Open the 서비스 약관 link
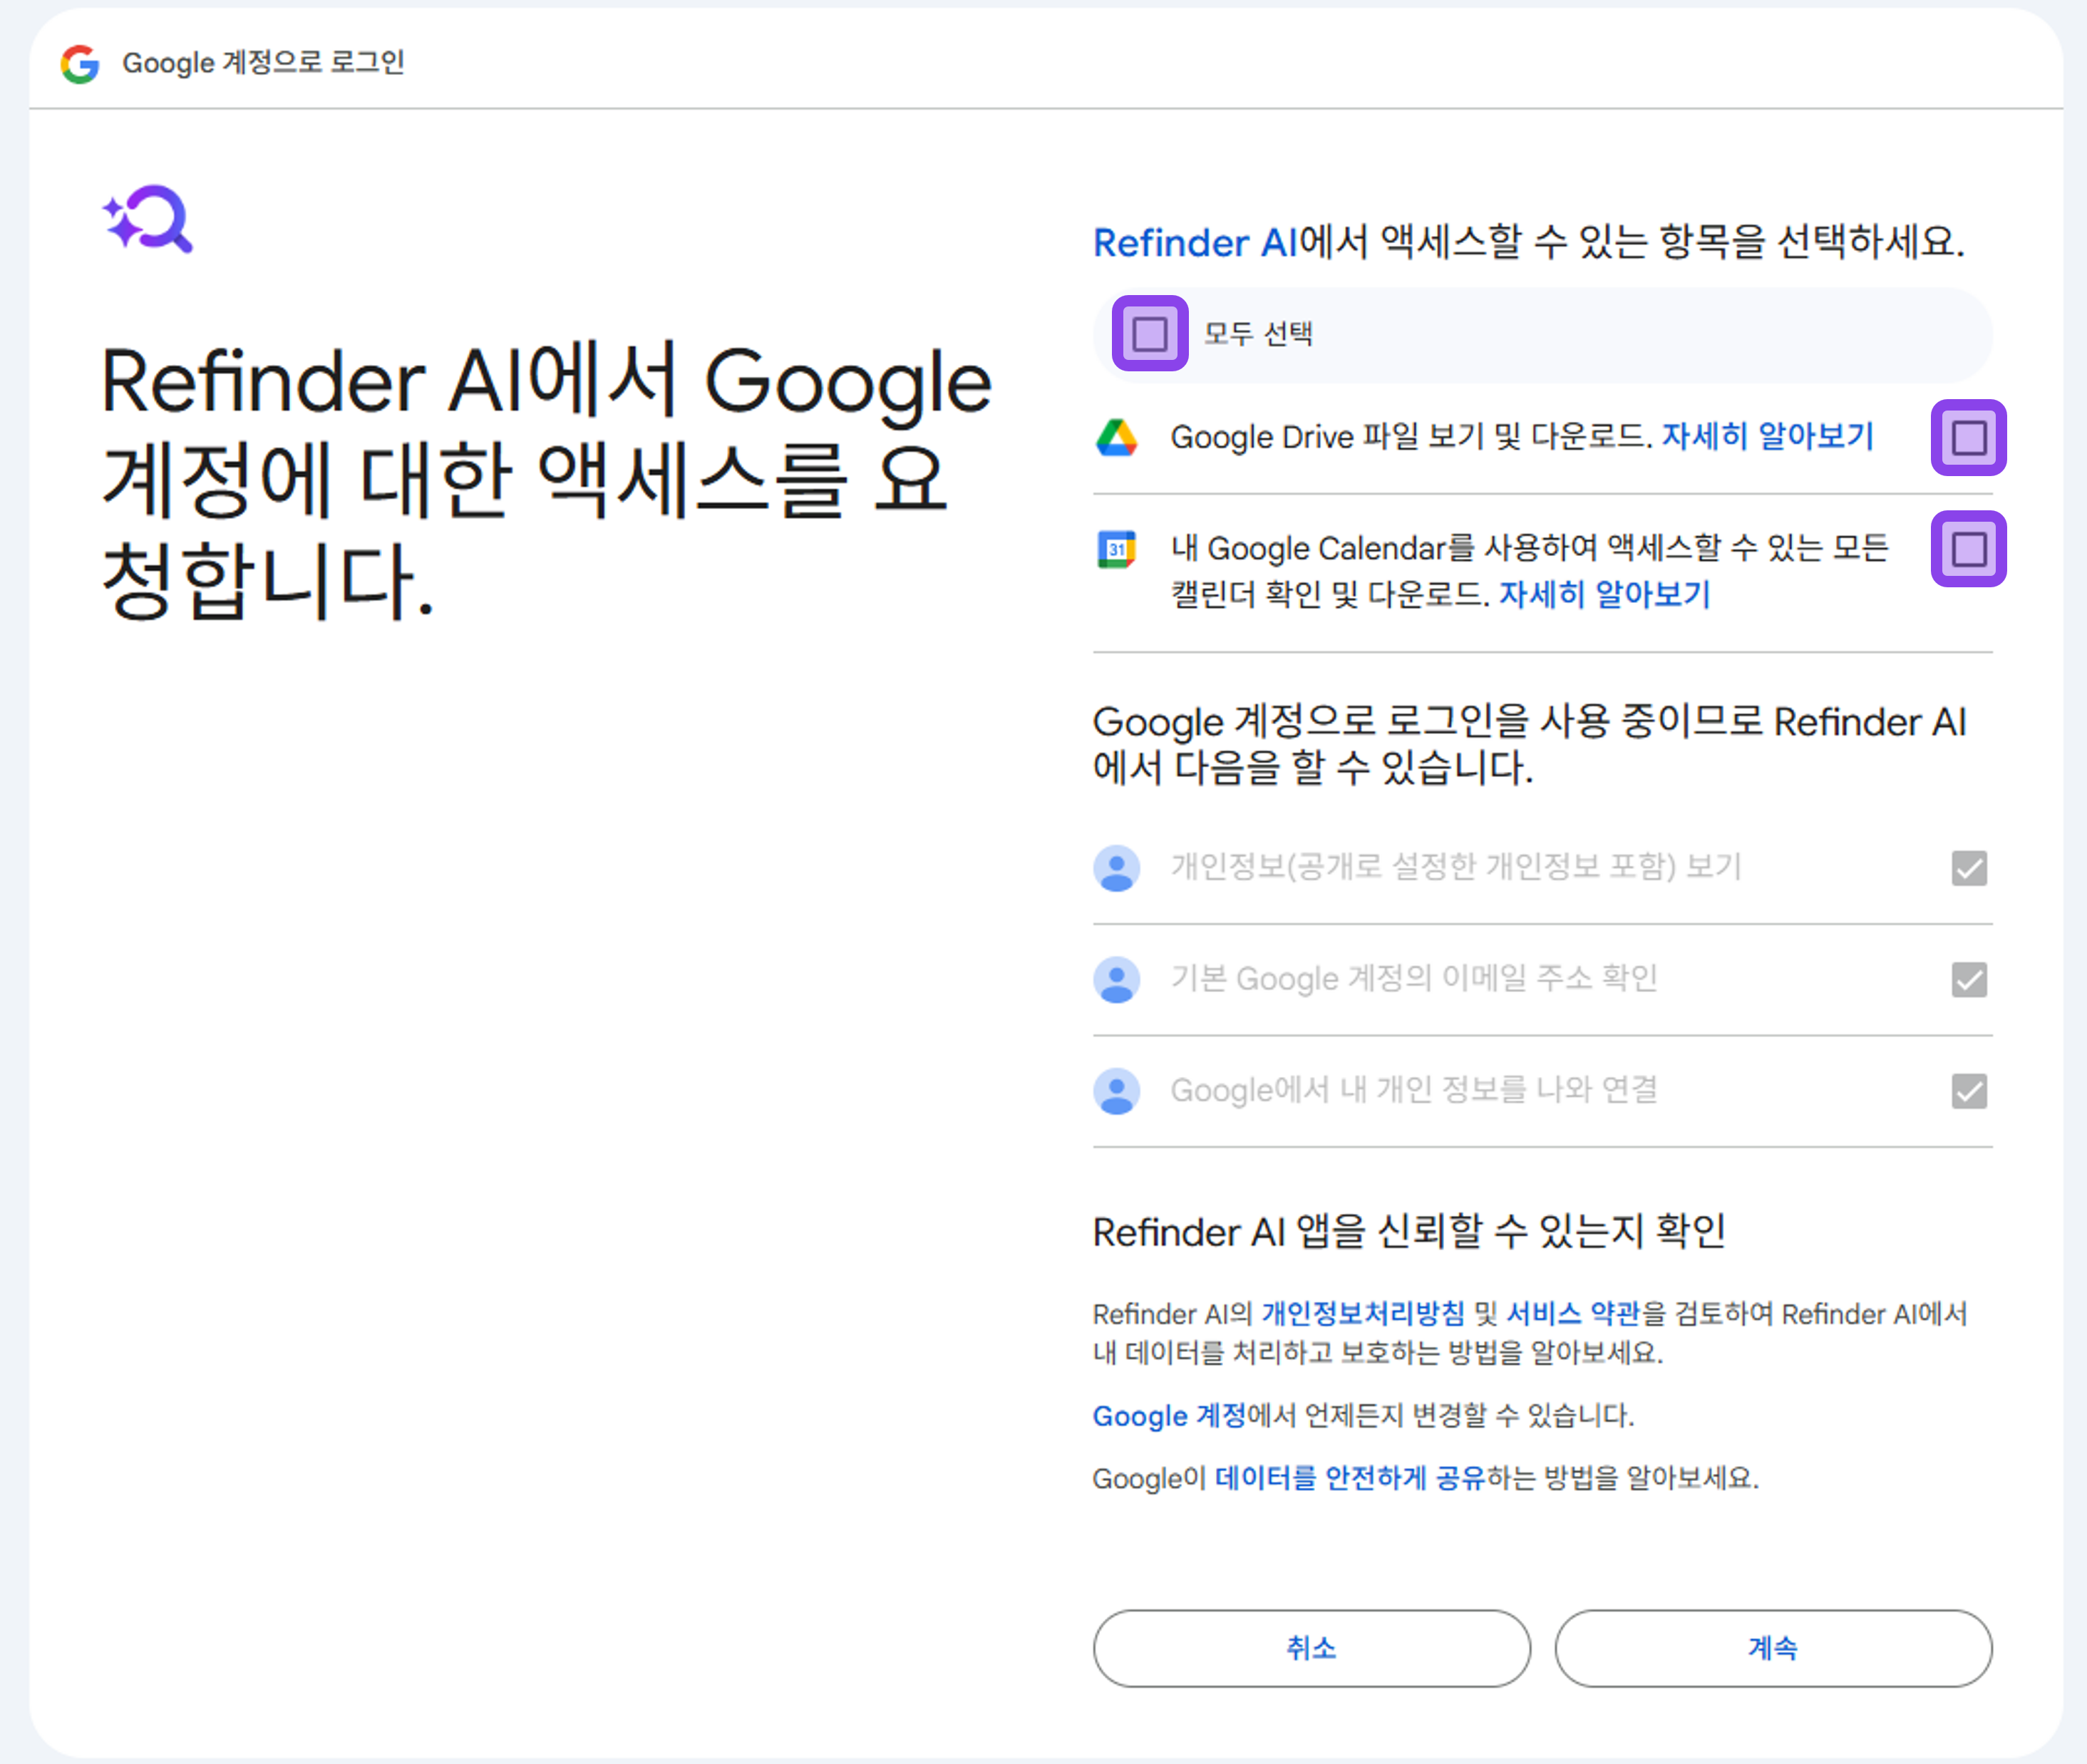Image resolution: width=2087 pixels, height=1764 pixels. 1573,1313
